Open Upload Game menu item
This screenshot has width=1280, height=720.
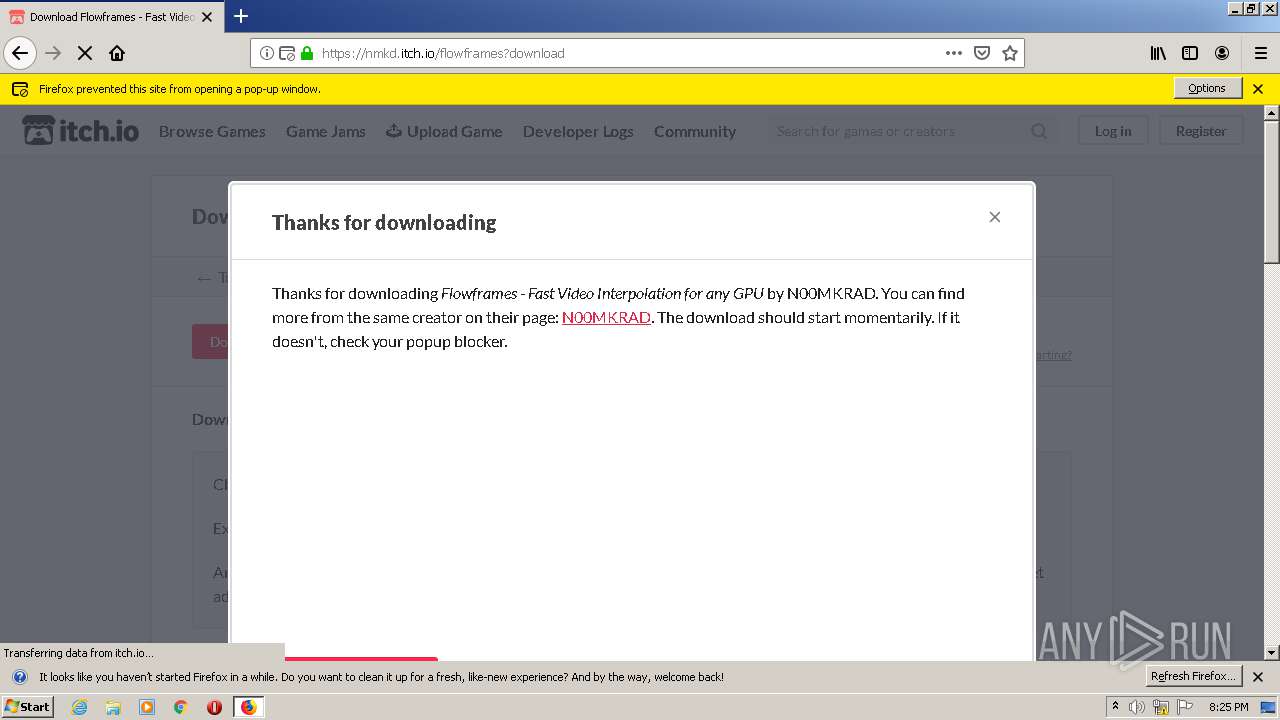[444, 131]
